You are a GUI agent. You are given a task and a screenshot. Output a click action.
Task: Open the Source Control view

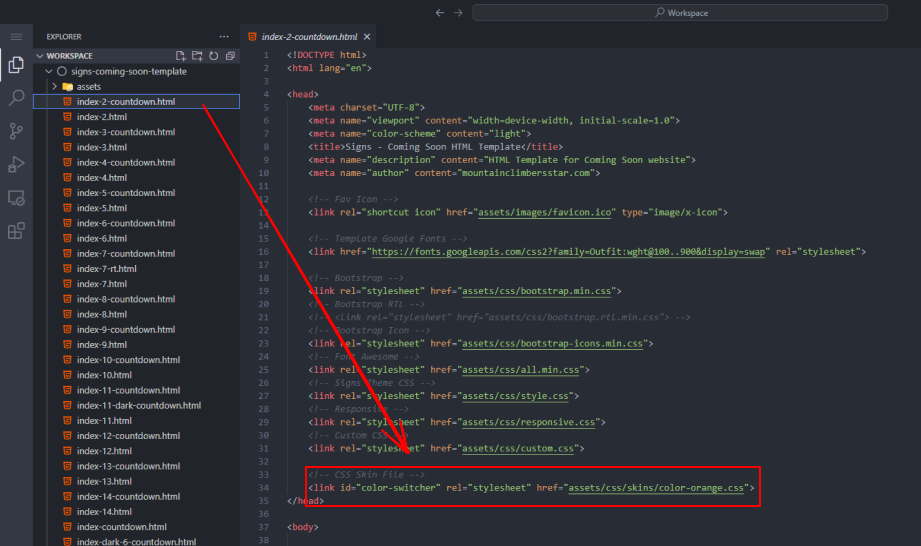[16, 131]
